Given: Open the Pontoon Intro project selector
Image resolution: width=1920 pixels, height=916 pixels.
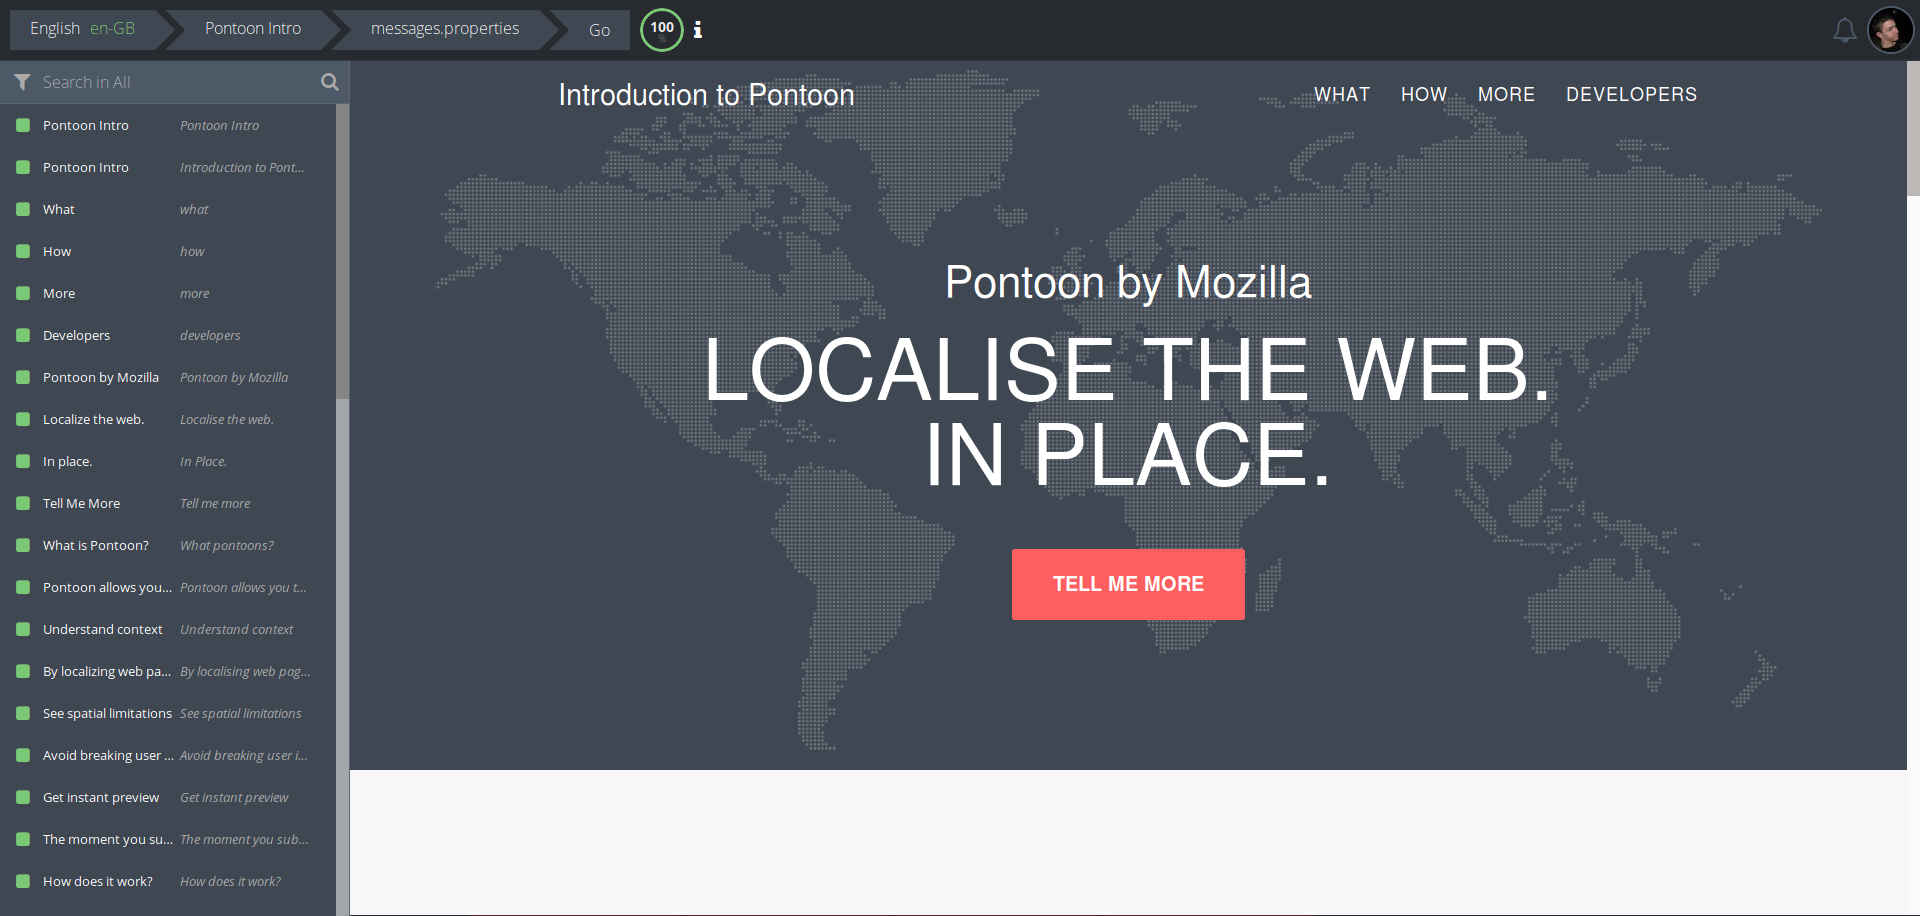Looking at the screenshot, I should point(253,29).
